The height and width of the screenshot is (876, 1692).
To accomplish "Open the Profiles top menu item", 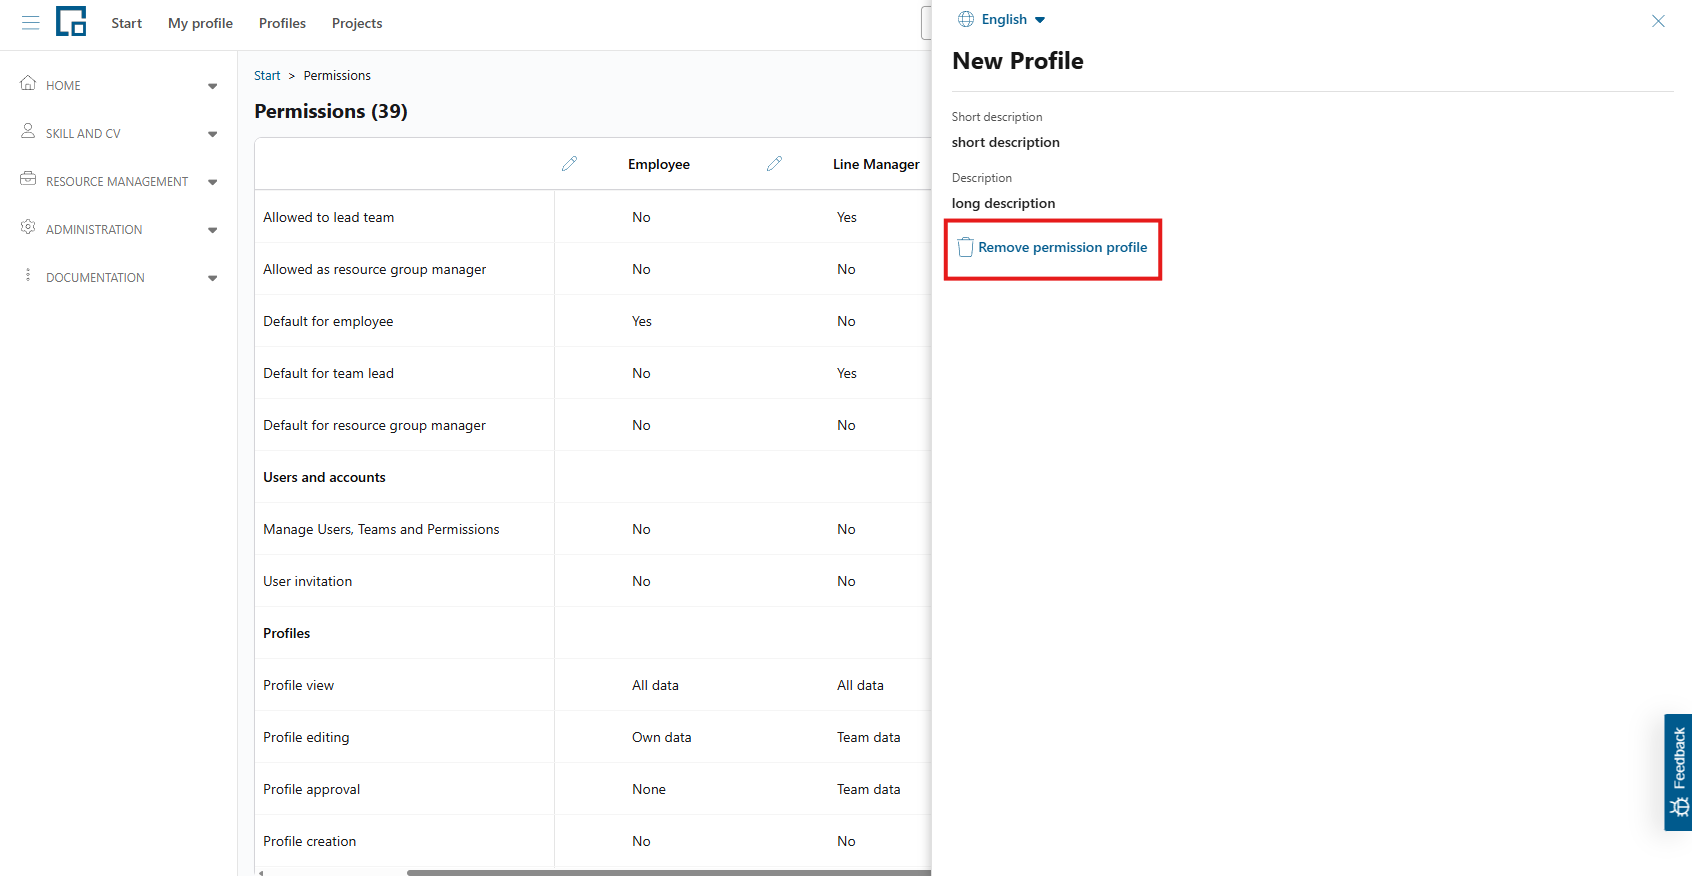I will click(x=282, y=23).
